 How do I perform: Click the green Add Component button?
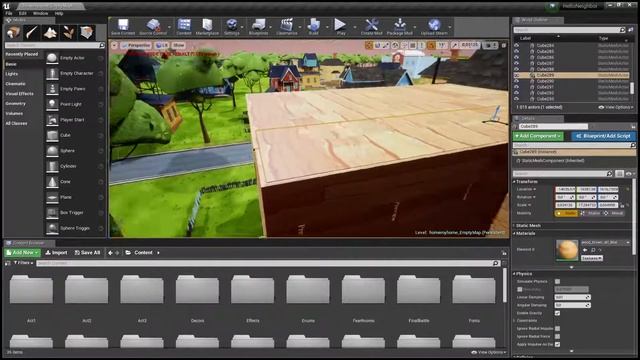538,136
